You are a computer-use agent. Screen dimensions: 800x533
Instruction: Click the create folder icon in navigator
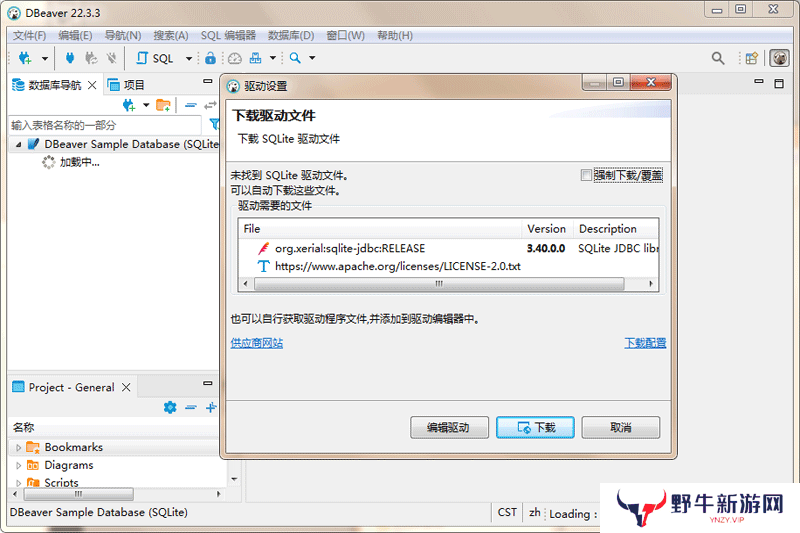[x=163, y=106]
